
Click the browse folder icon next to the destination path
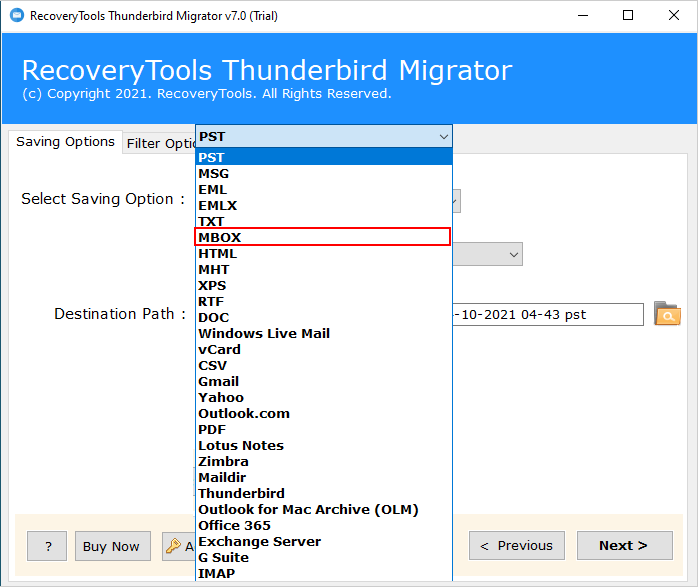click(667, 314)
